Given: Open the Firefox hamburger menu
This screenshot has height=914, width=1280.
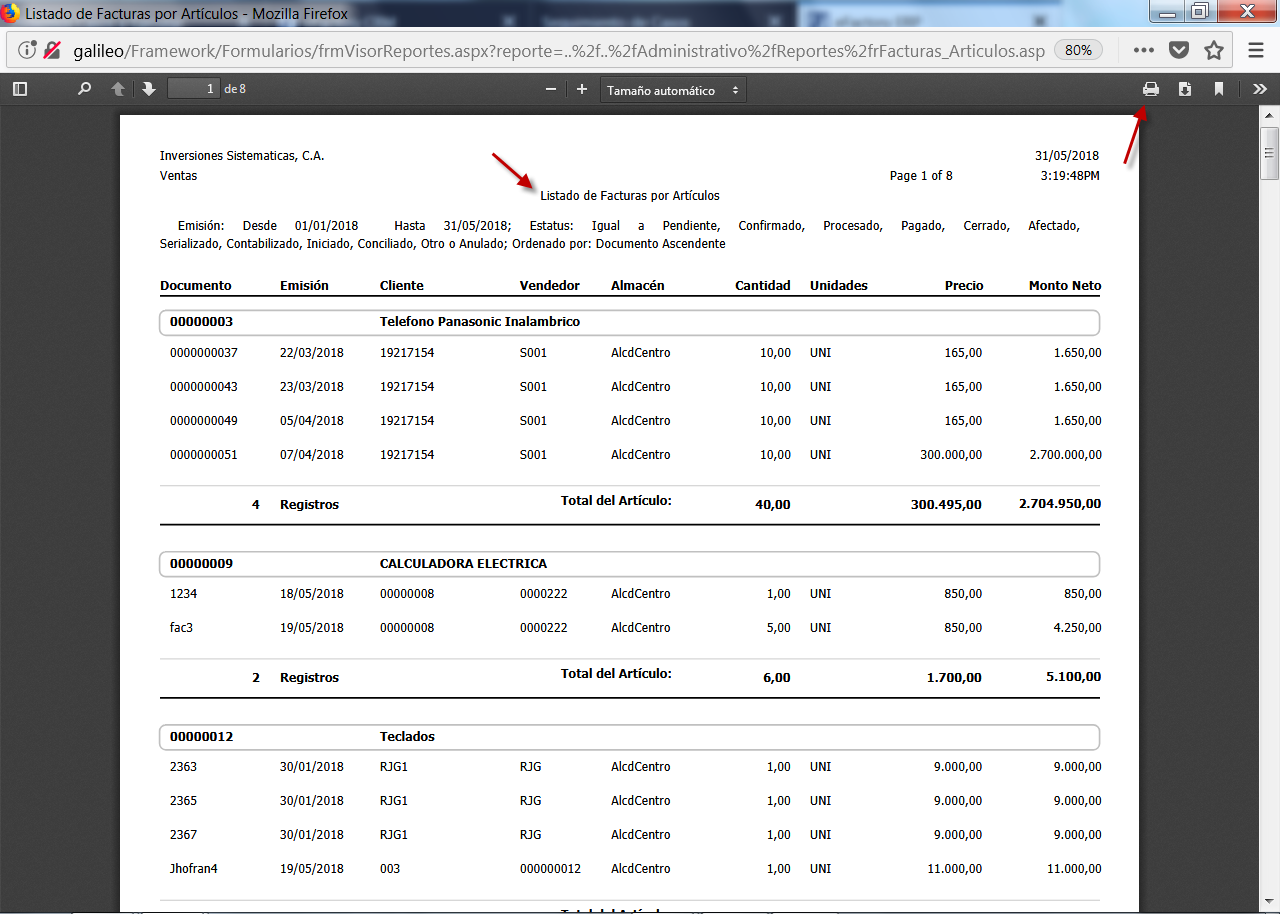Looking at the screenshot, I should tap(1256, 50).
